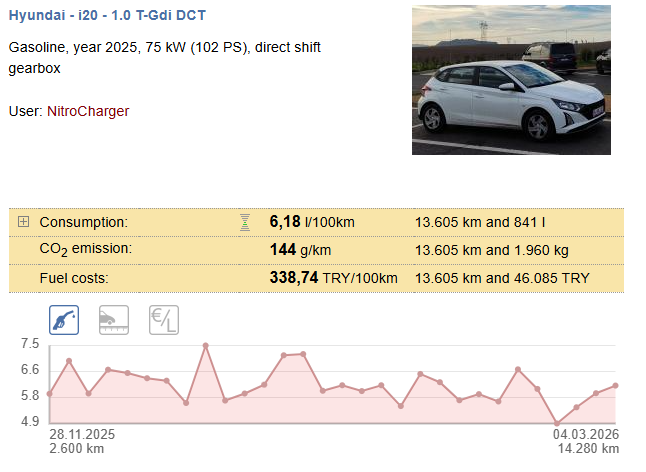The width and height of the screenshot is (646, 472).
Task: Click the Consumption row label
Action: (x=83, y=222)
